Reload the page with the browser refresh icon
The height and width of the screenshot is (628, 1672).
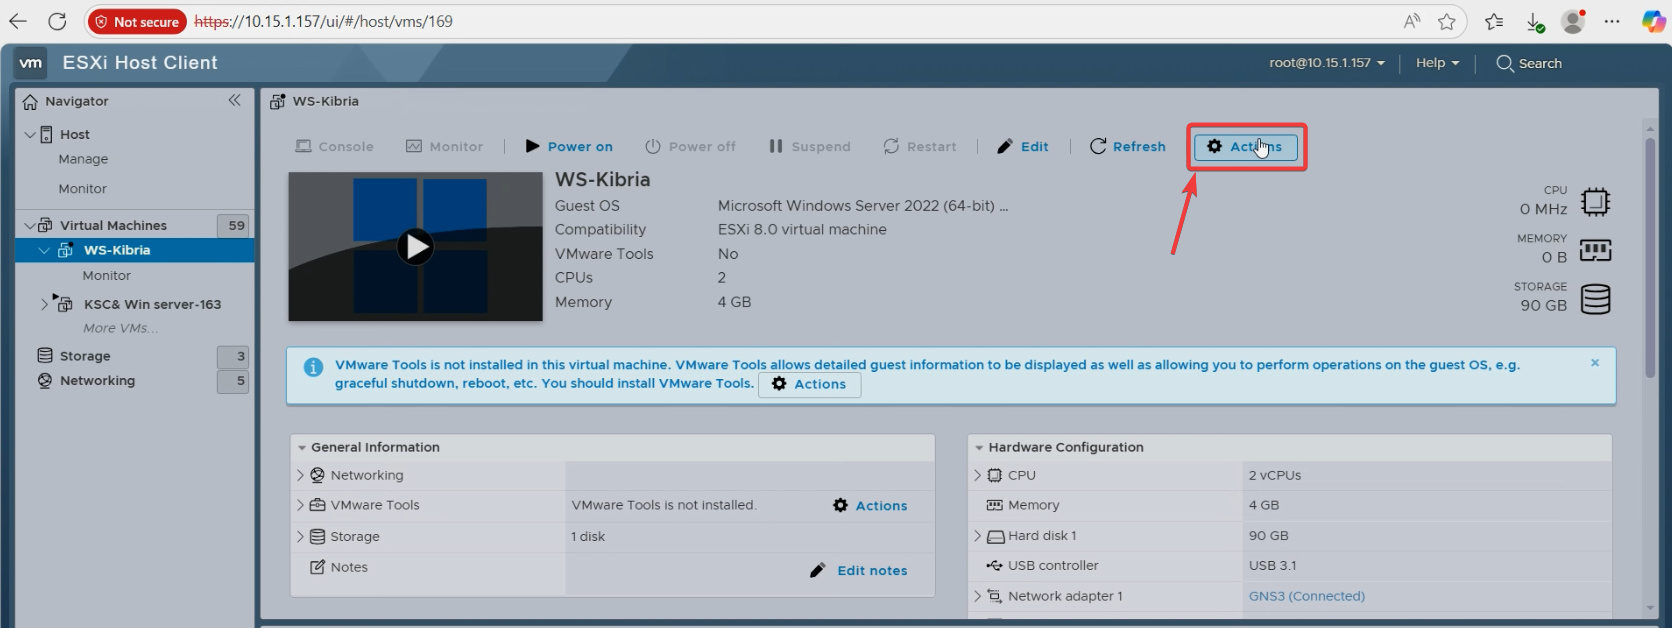pyautogui.click(x=57, y=21)
